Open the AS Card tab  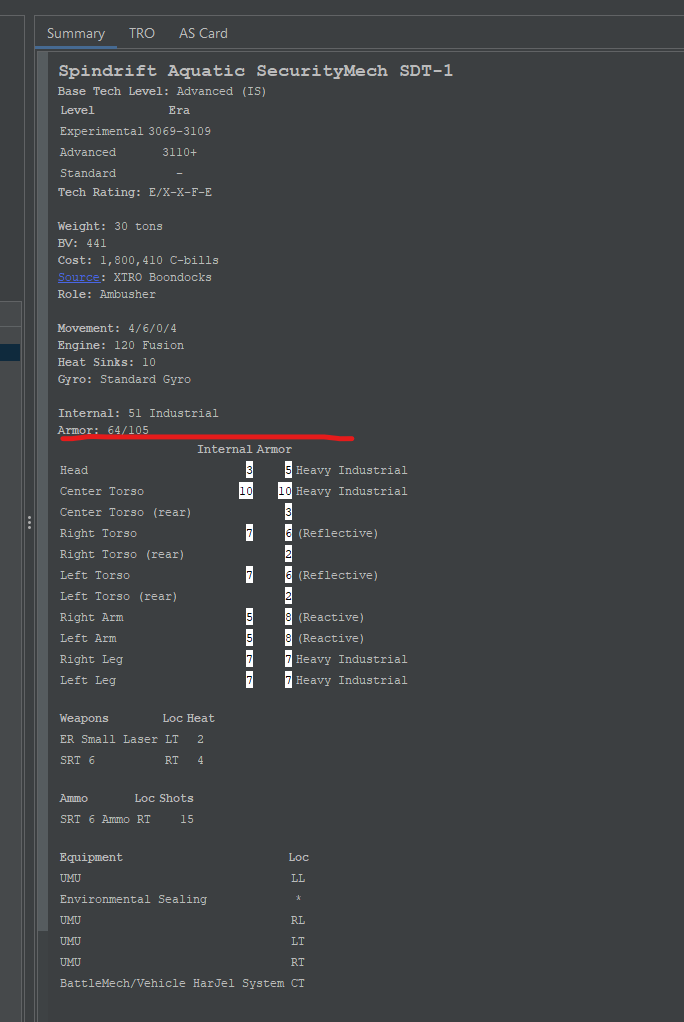click(x=203, y=33)
